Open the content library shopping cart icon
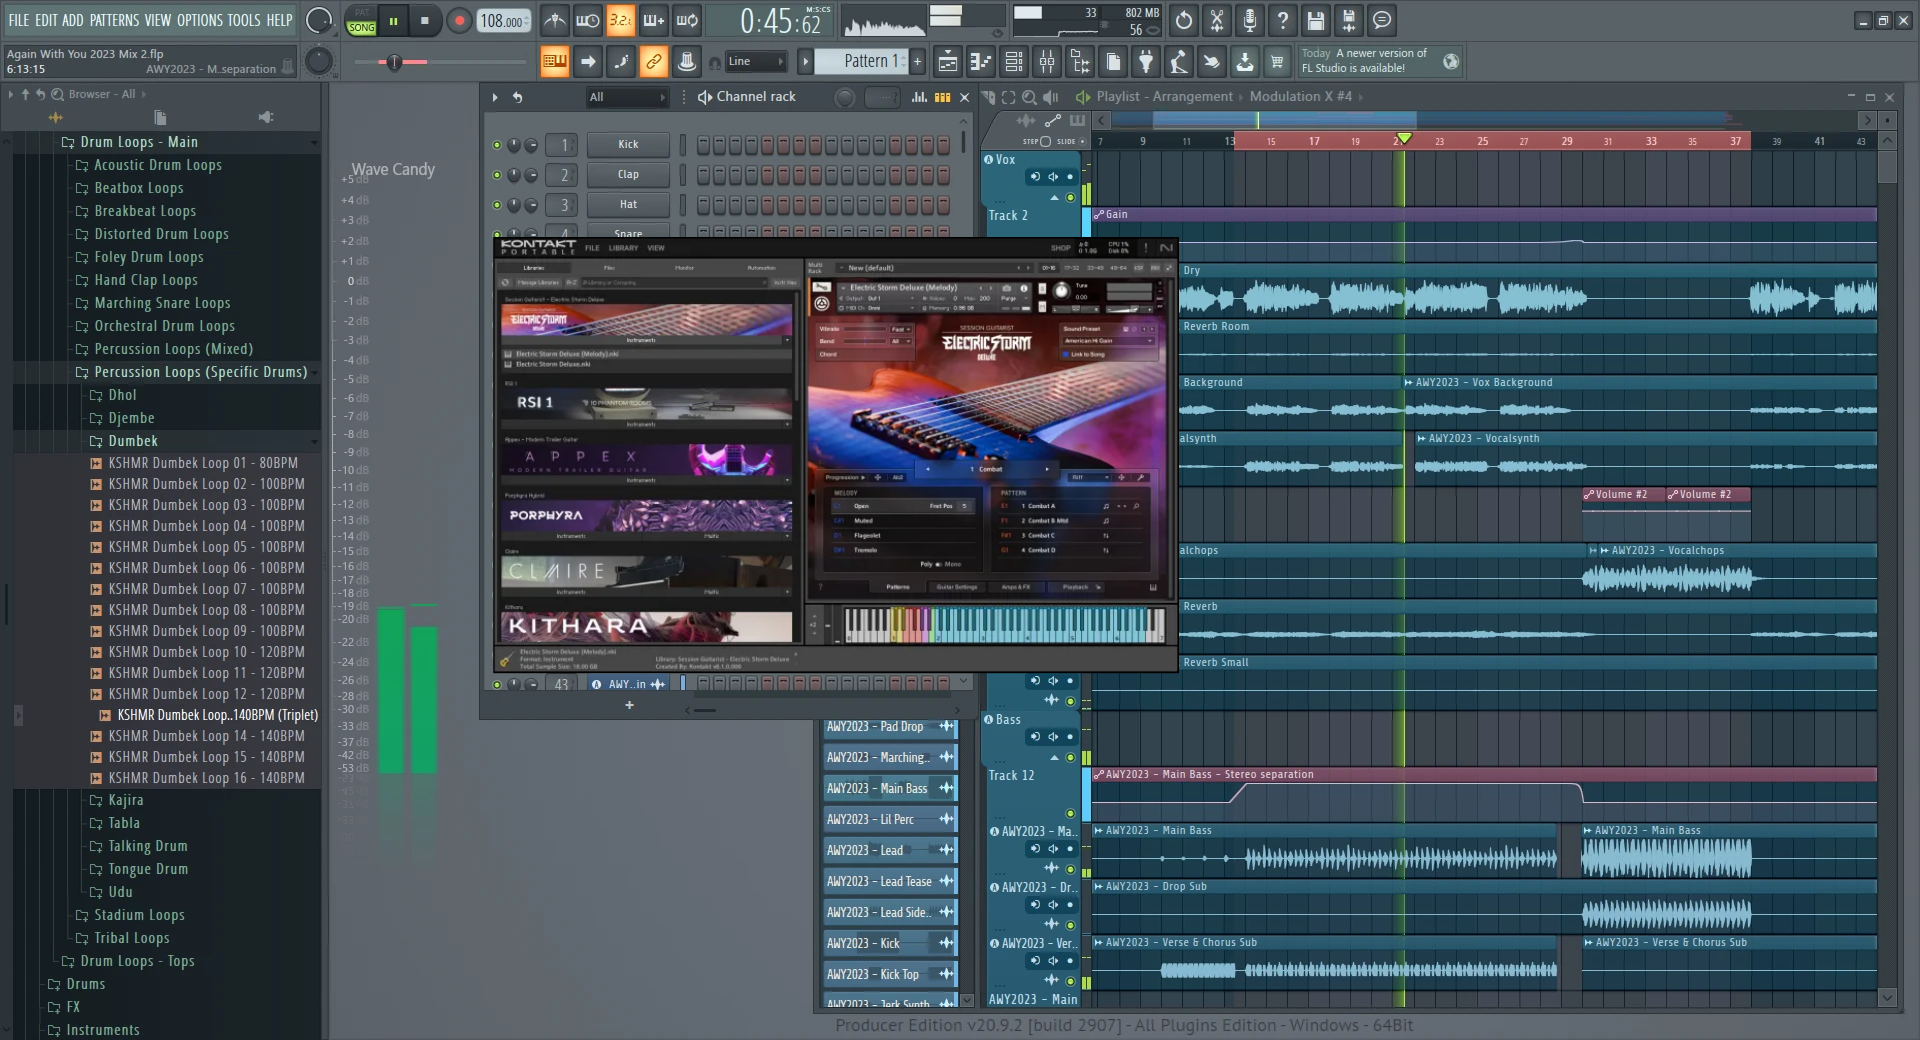Screen dimensions: 1920x1040 click(x=1277, y=62)
